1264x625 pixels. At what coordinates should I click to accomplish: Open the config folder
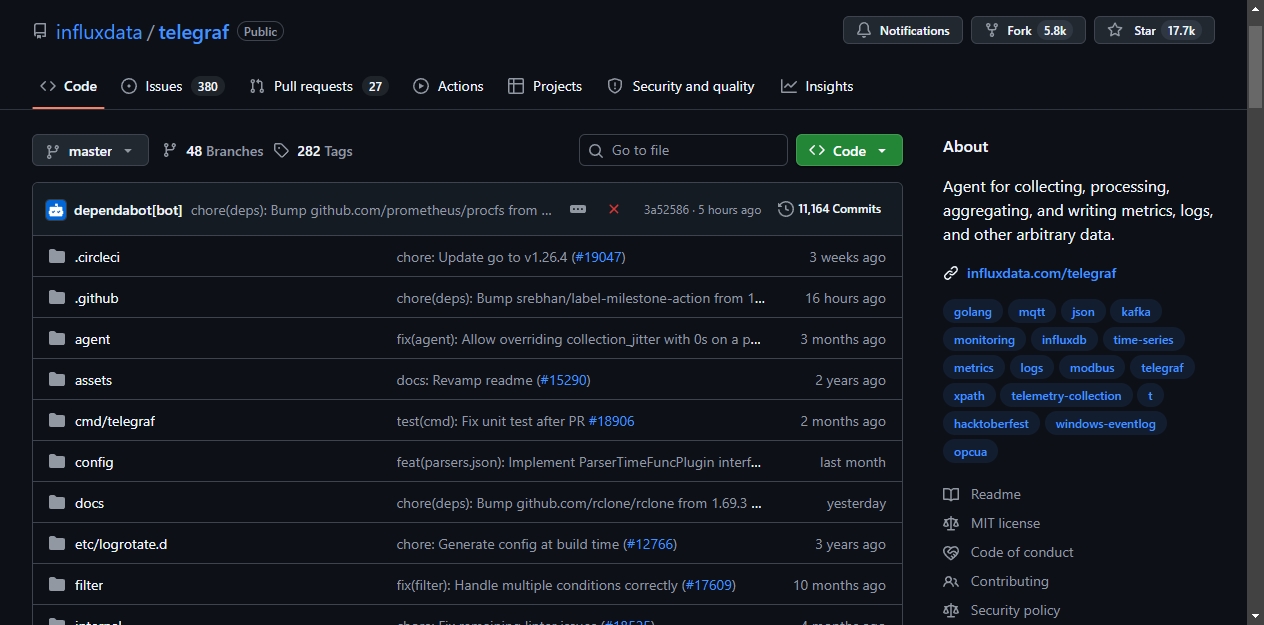tap(94, 462)
